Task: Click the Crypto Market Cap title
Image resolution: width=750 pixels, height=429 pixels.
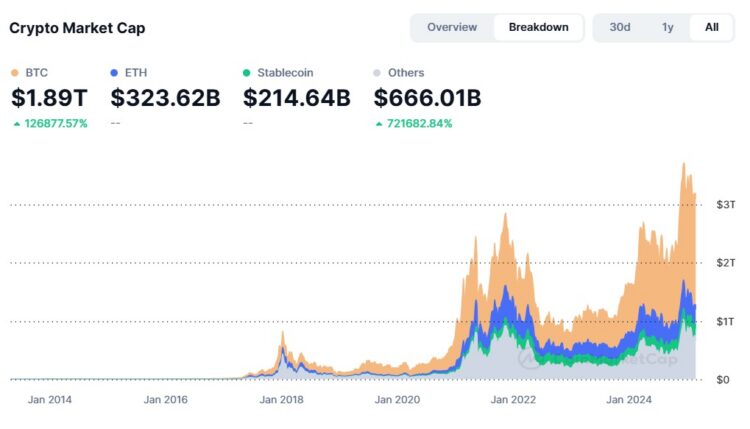Action: (77, 28)
